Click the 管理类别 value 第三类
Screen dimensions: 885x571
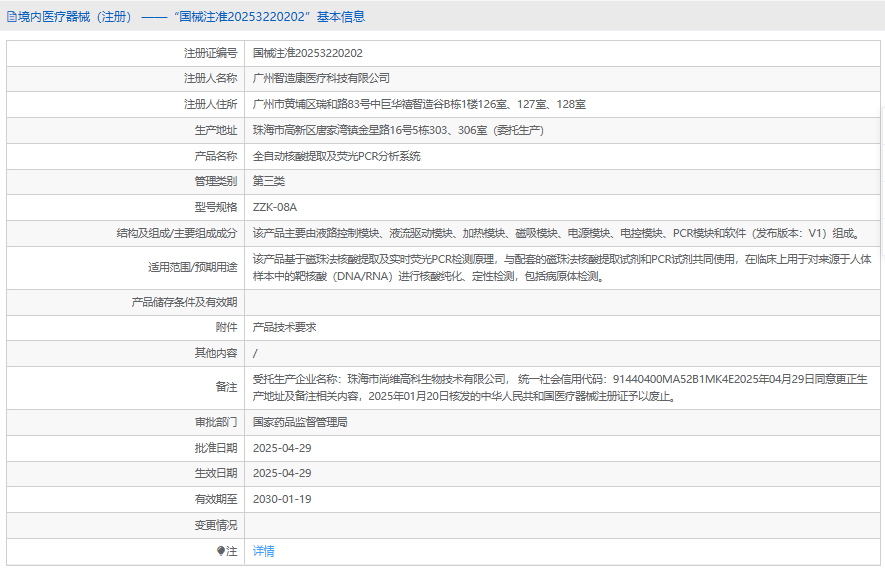[x=269, y=181]
